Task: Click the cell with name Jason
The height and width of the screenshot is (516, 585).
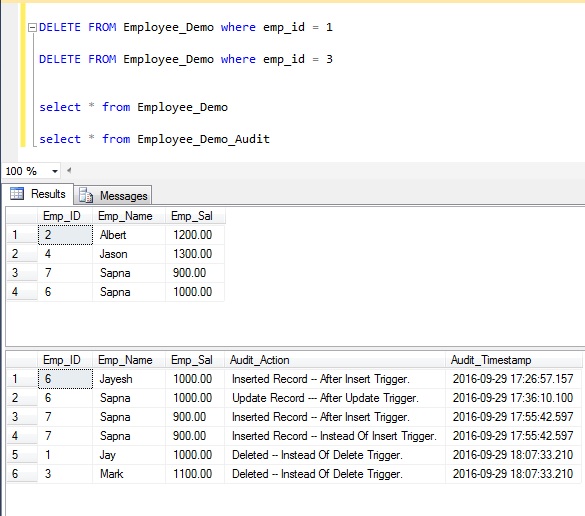Action: [x=129, y=254]
